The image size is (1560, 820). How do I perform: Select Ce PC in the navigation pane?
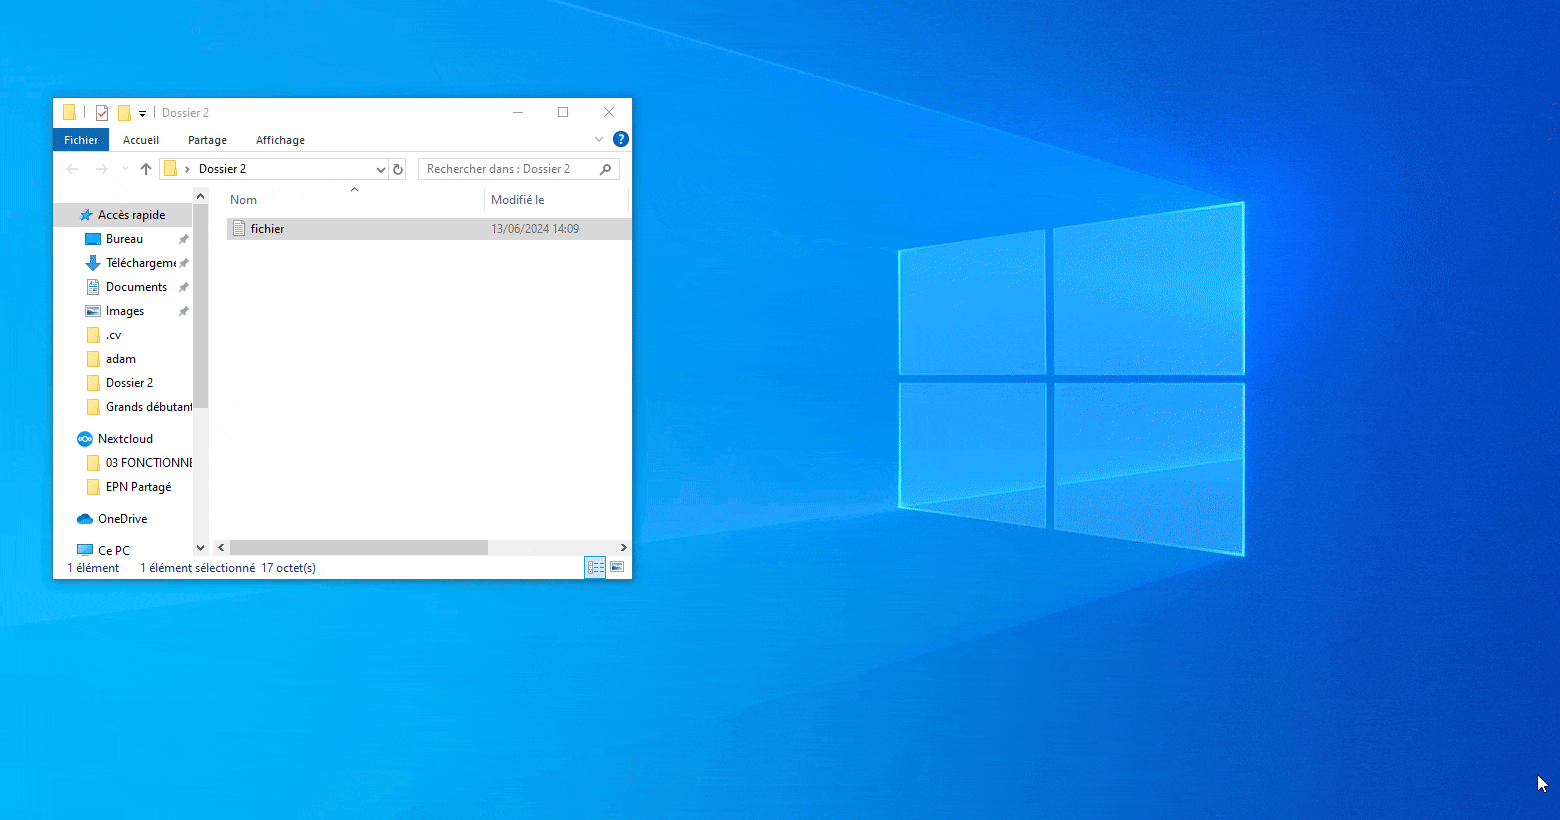[x=113, y=551]
